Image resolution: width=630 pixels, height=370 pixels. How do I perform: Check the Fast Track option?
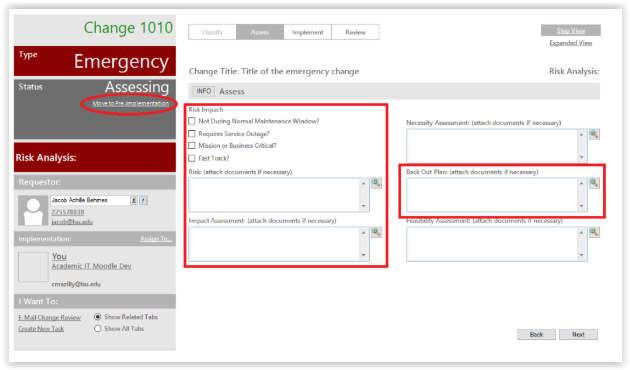[x=192, y=158]
